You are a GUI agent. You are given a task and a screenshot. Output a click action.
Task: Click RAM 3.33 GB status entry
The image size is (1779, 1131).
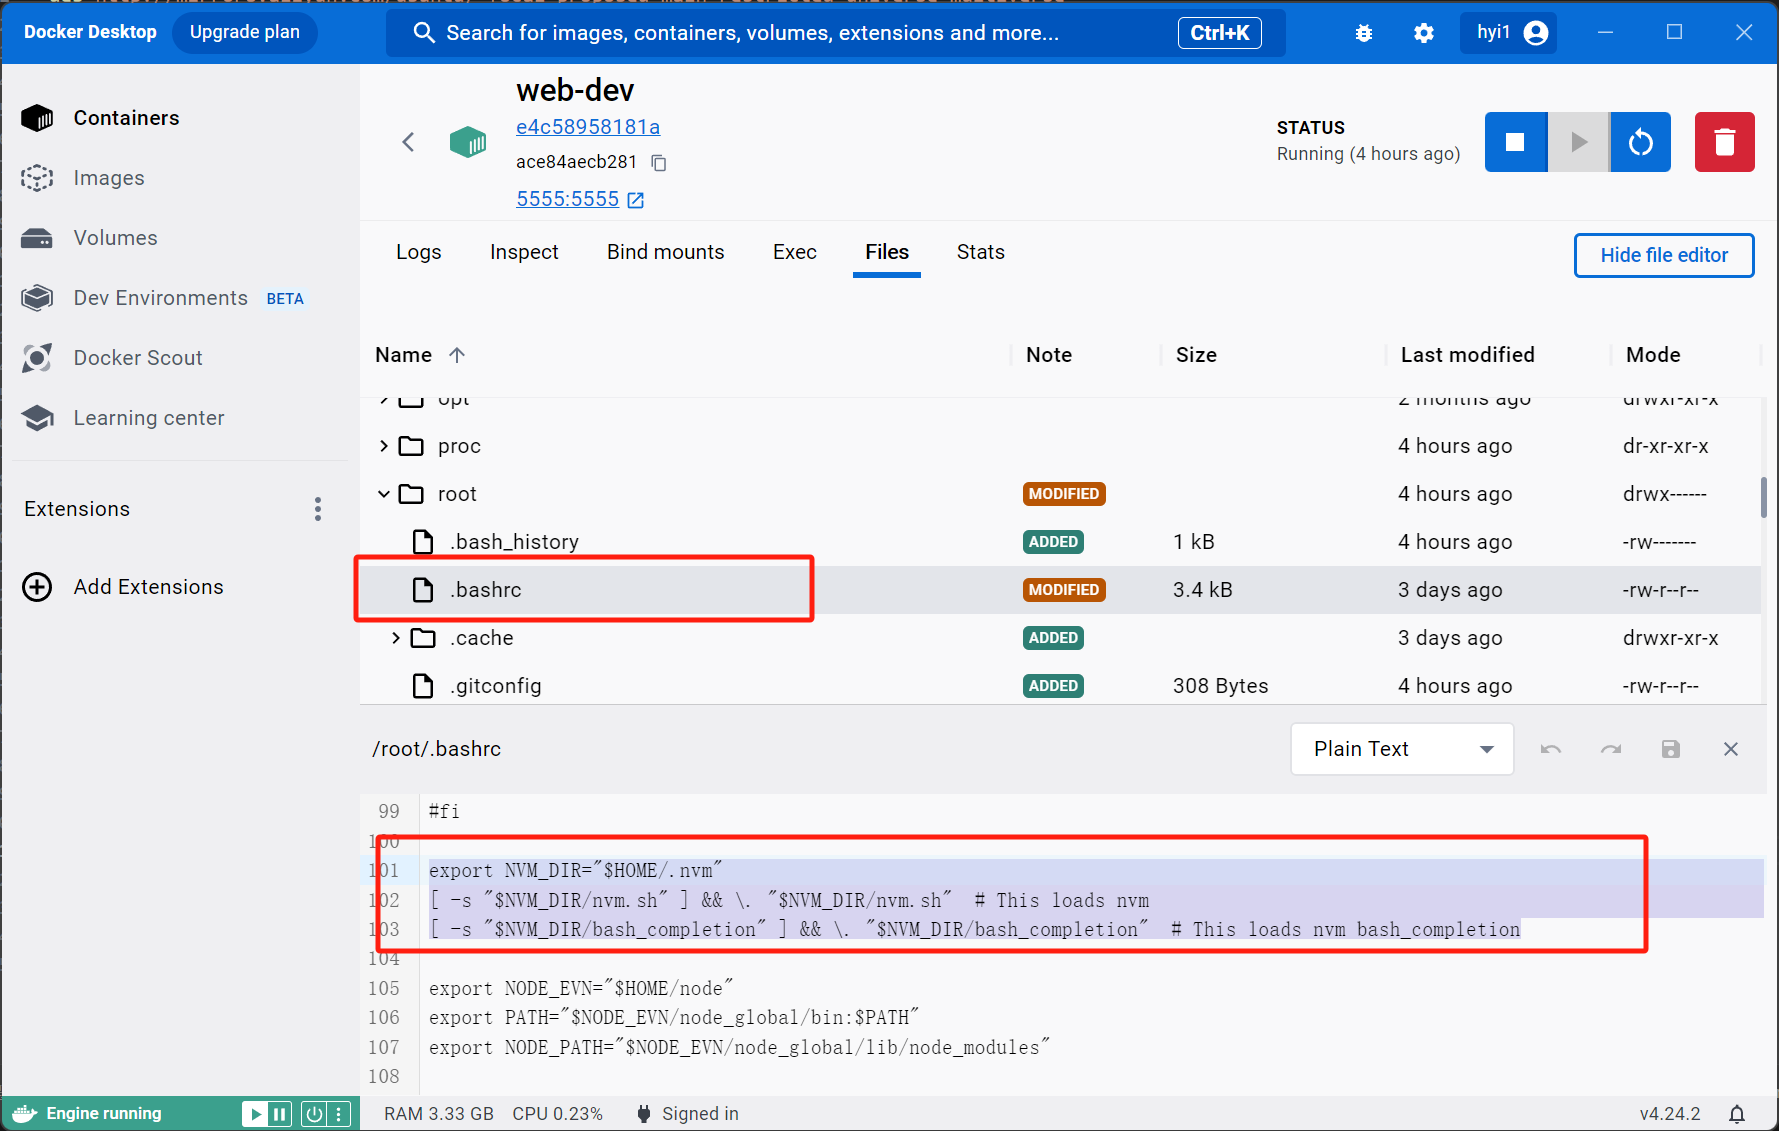pos(438,1114)
